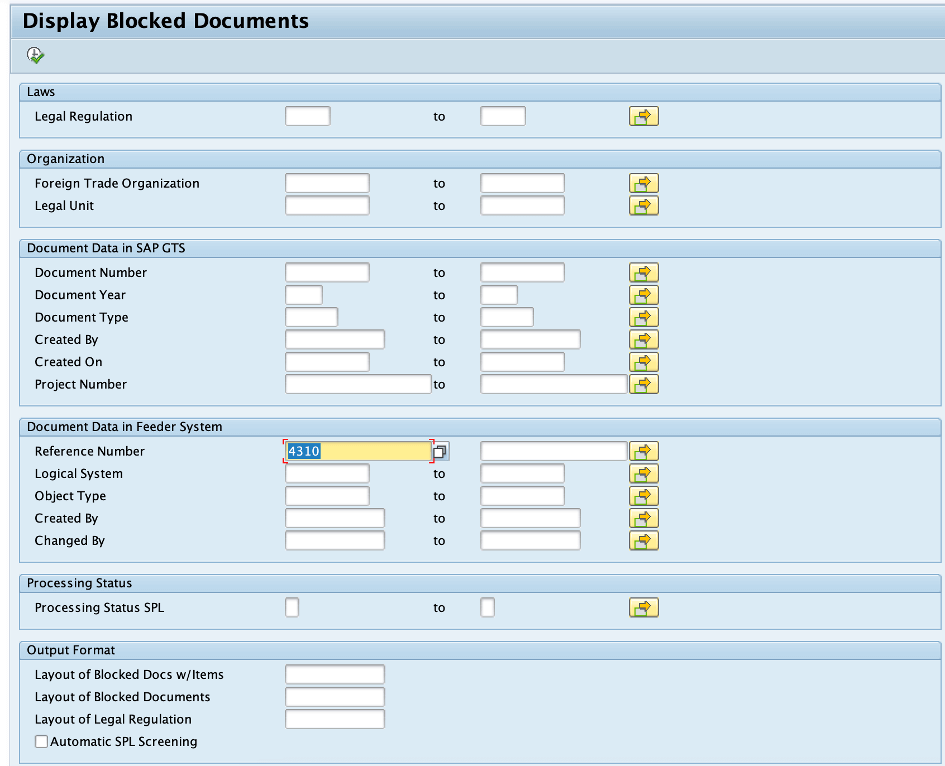
Task: Open multiple selection for Project Number
Action: click(x=644, y=384)
